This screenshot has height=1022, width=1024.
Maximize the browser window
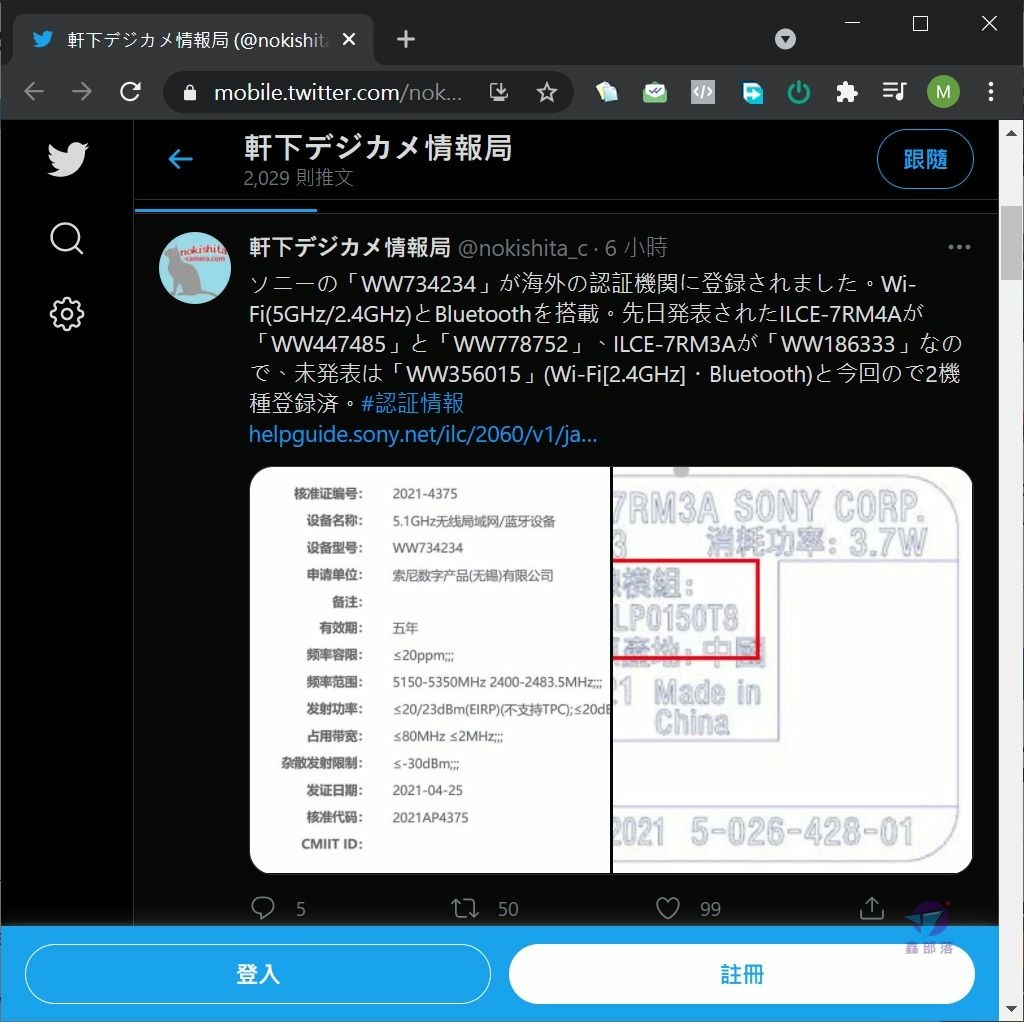point(920,24)
